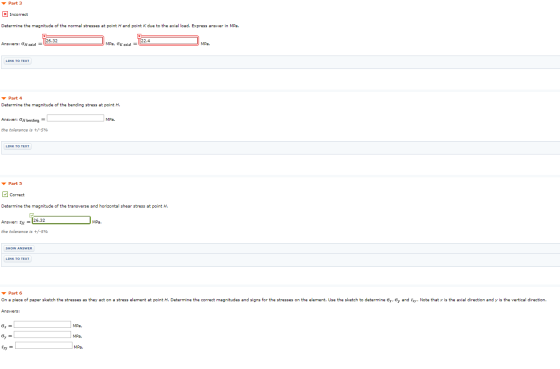This screenshot has height=369, width=560.
Task: Edit the point K axial stress input
Action: 169,41
